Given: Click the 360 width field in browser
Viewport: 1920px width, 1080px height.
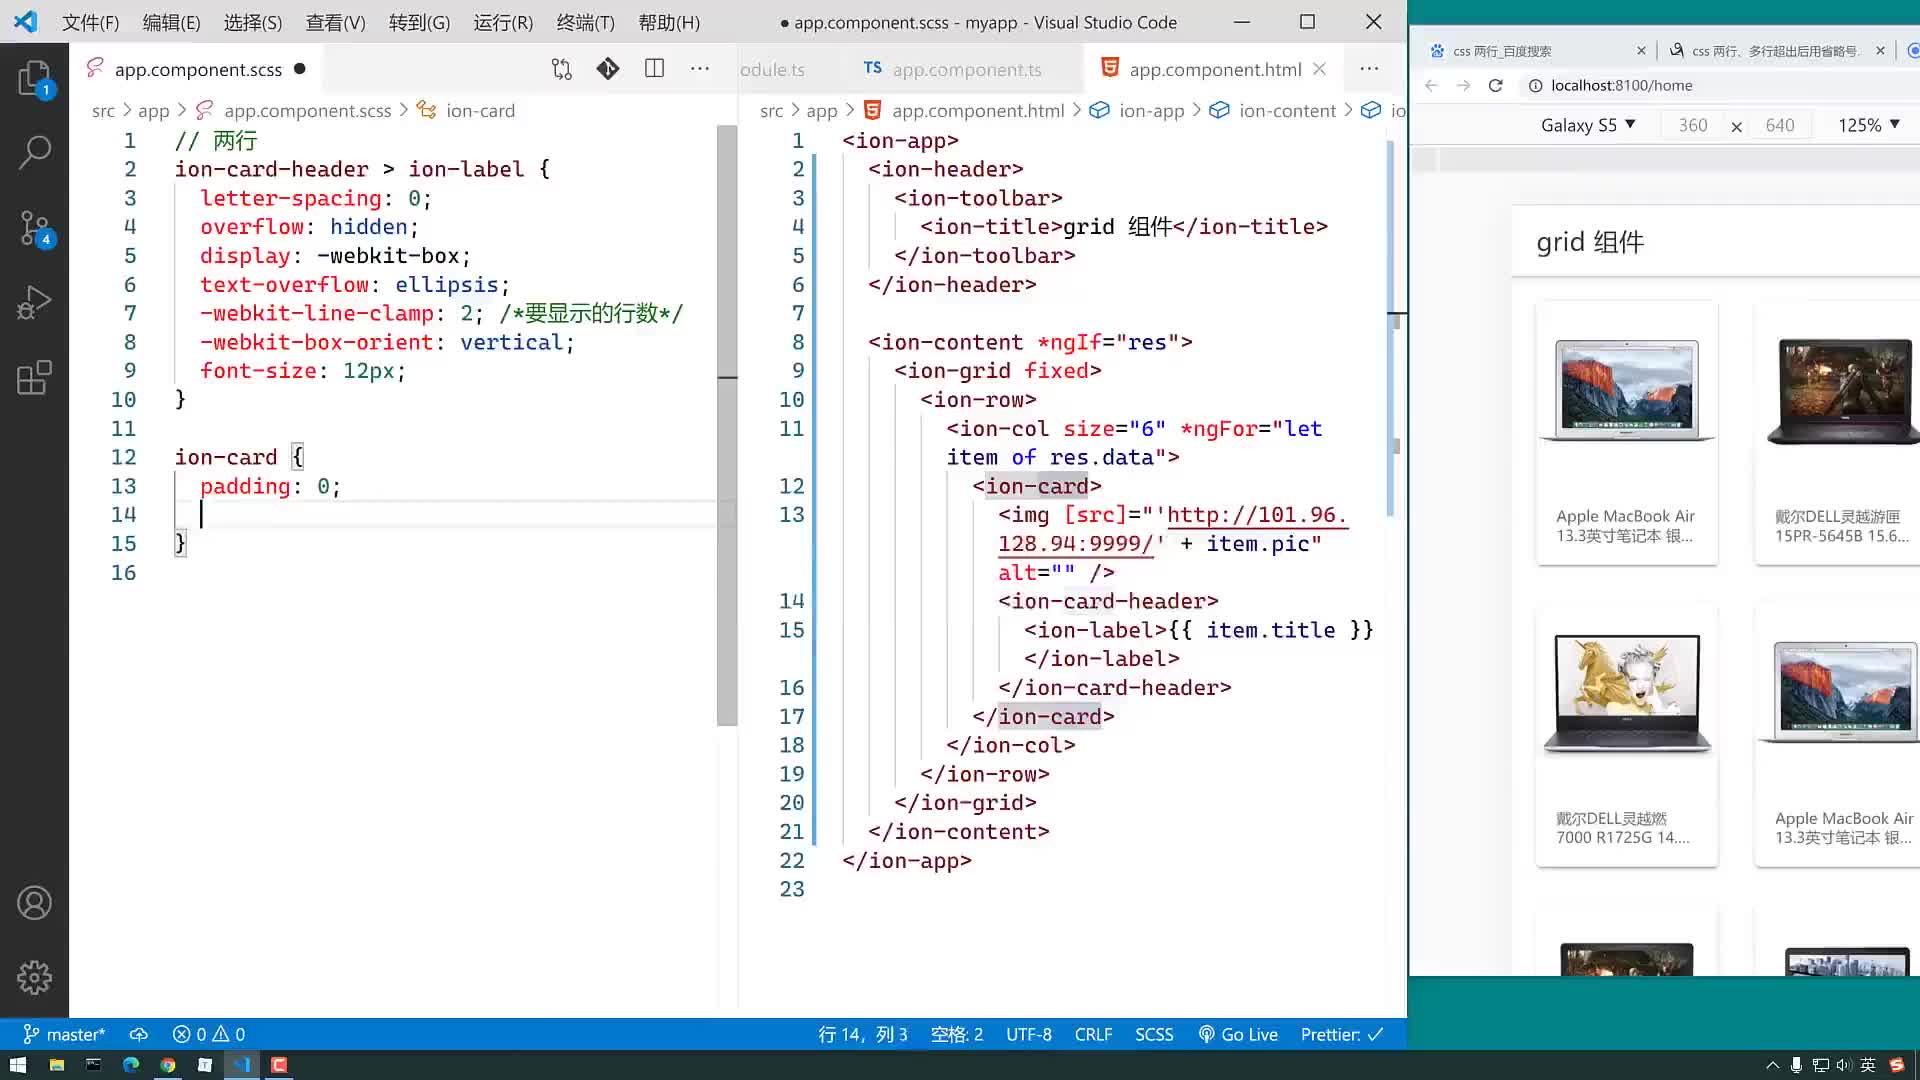Looking at the screenshot, I should click(1693, 125).
